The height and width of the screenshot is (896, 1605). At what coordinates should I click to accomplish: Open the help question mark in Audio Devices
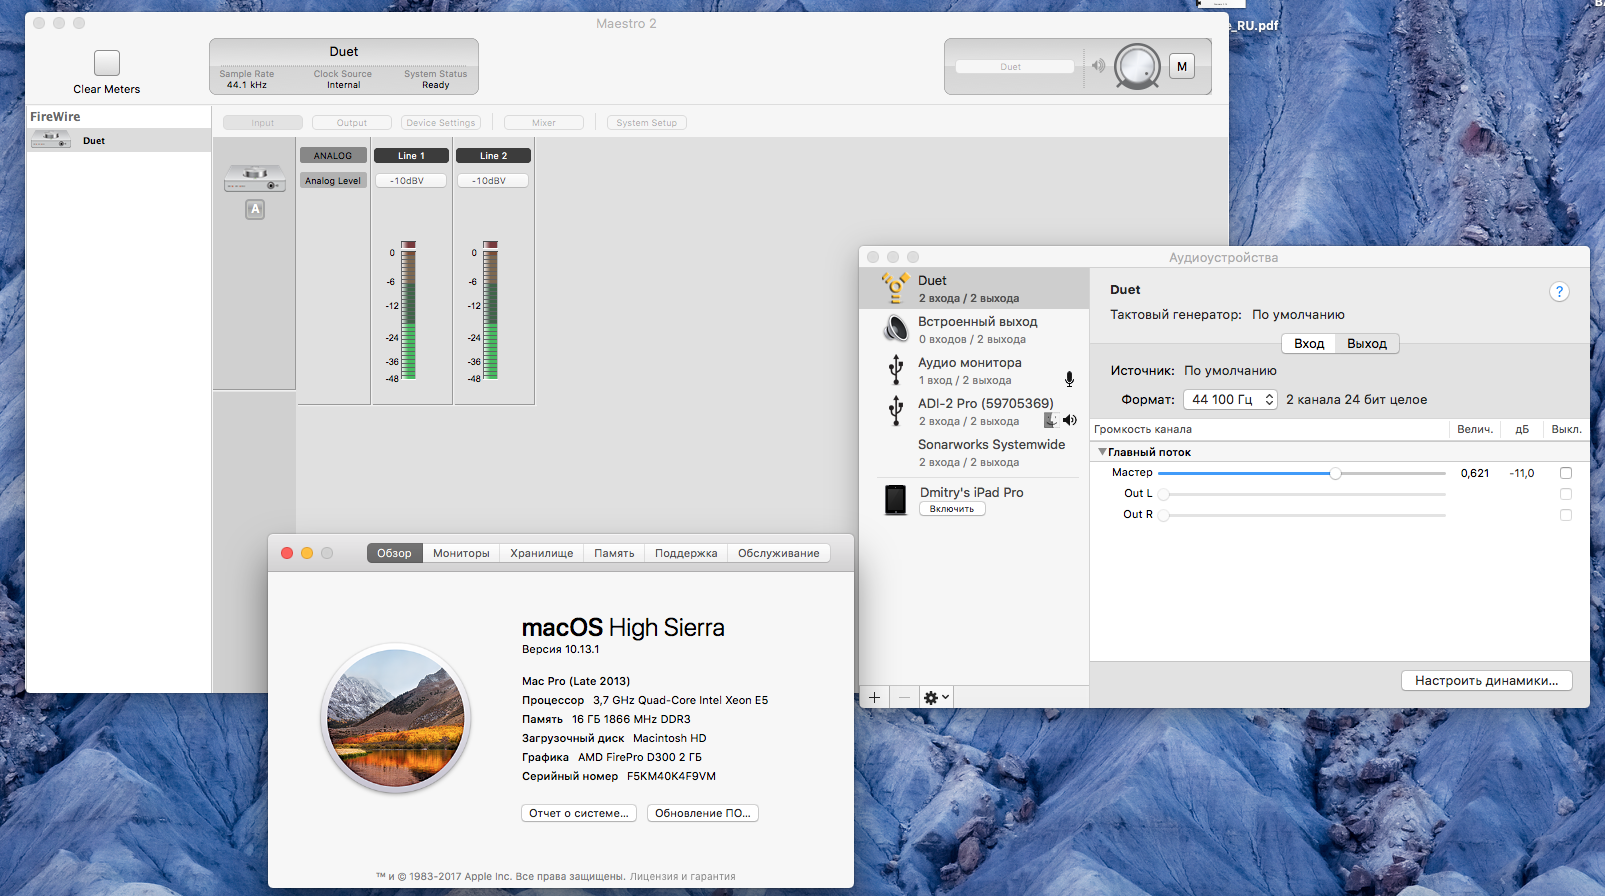tap(1559, 292)
